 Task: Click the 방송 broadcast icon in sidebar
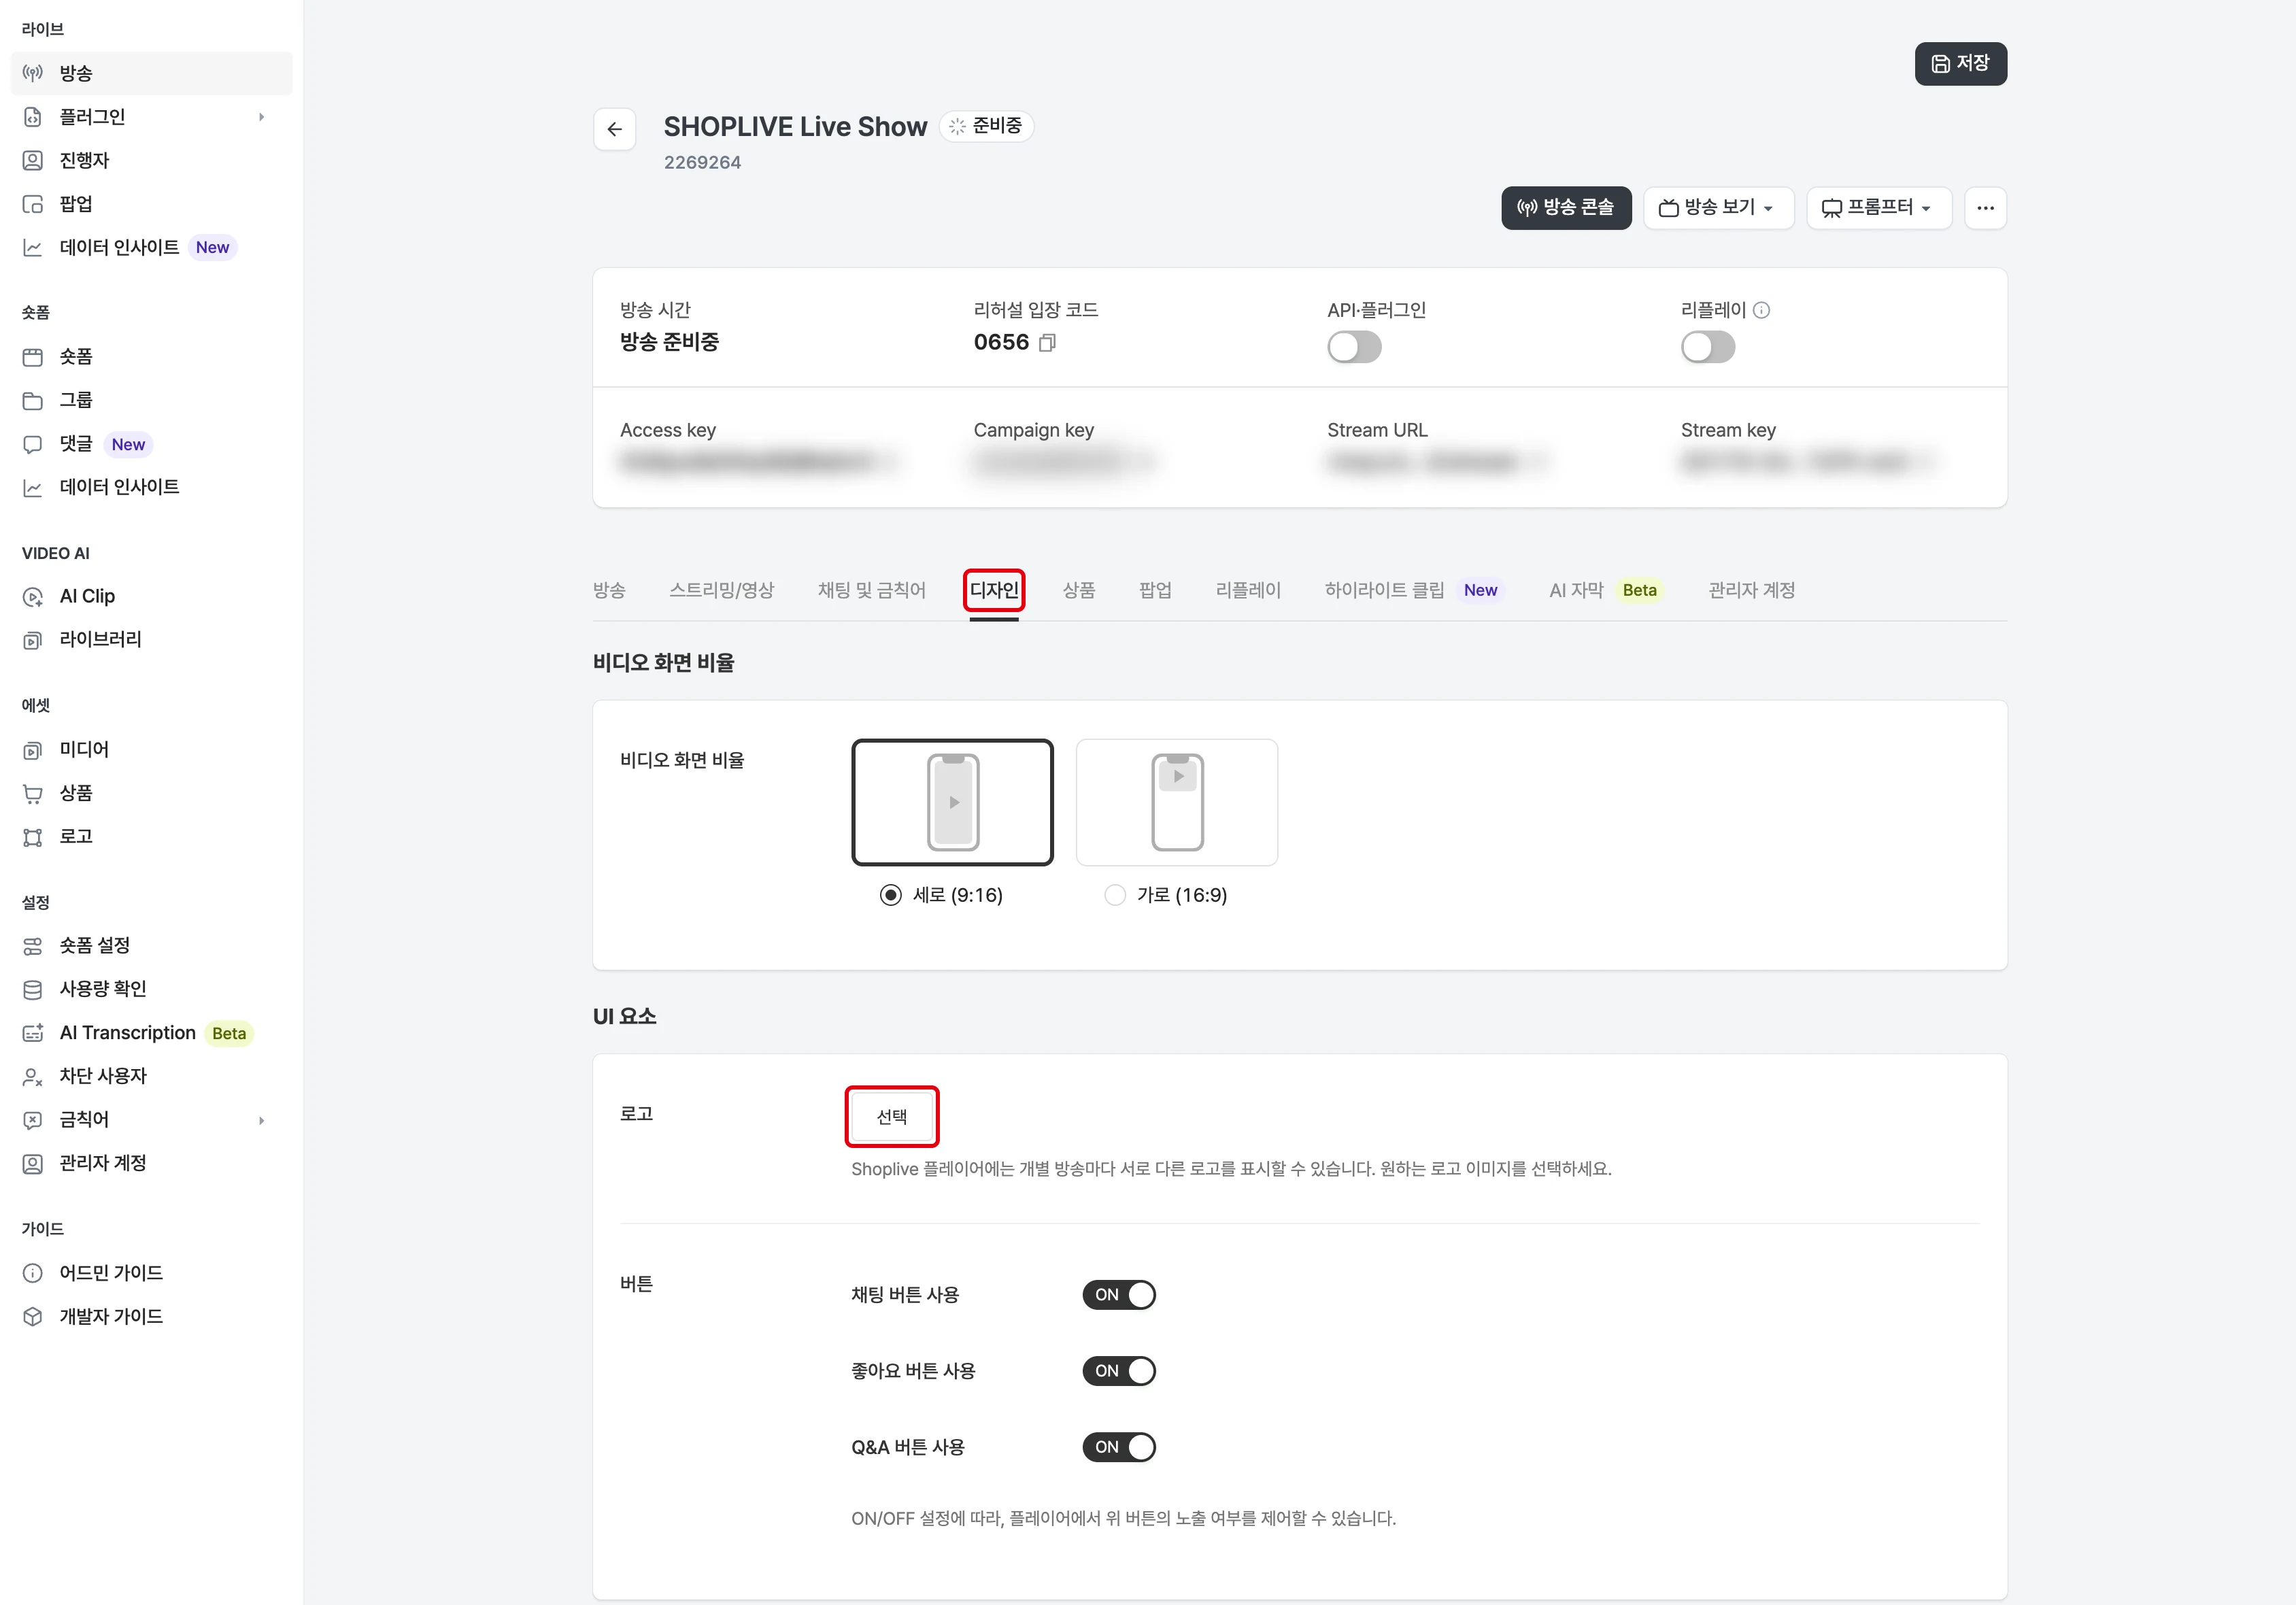[33, 73]
